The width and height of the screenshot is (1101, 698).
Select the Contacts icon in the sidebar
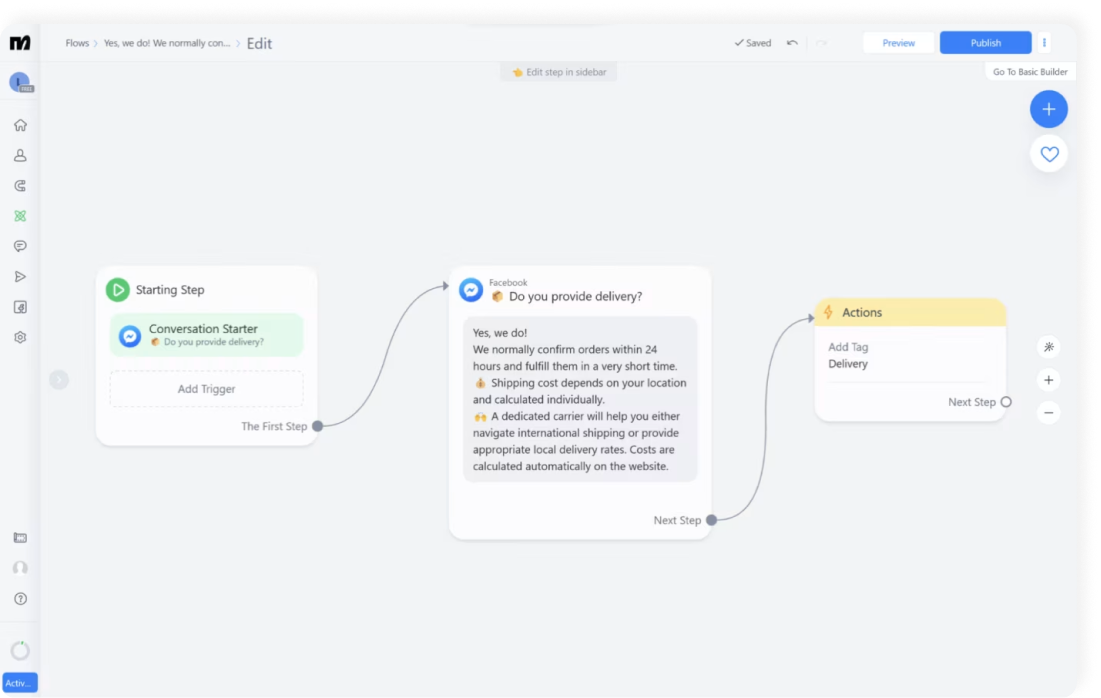pos(20,155)
